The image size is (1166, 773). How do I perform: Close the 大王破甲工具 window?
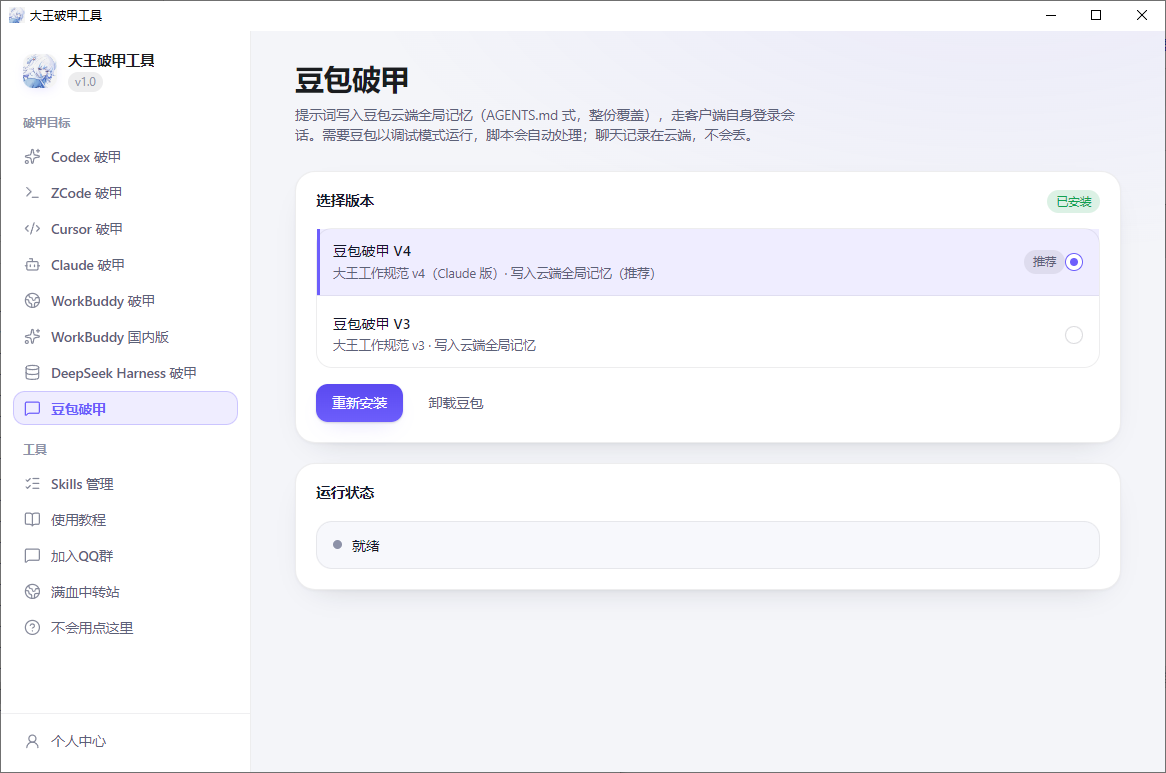(1142, 16)
